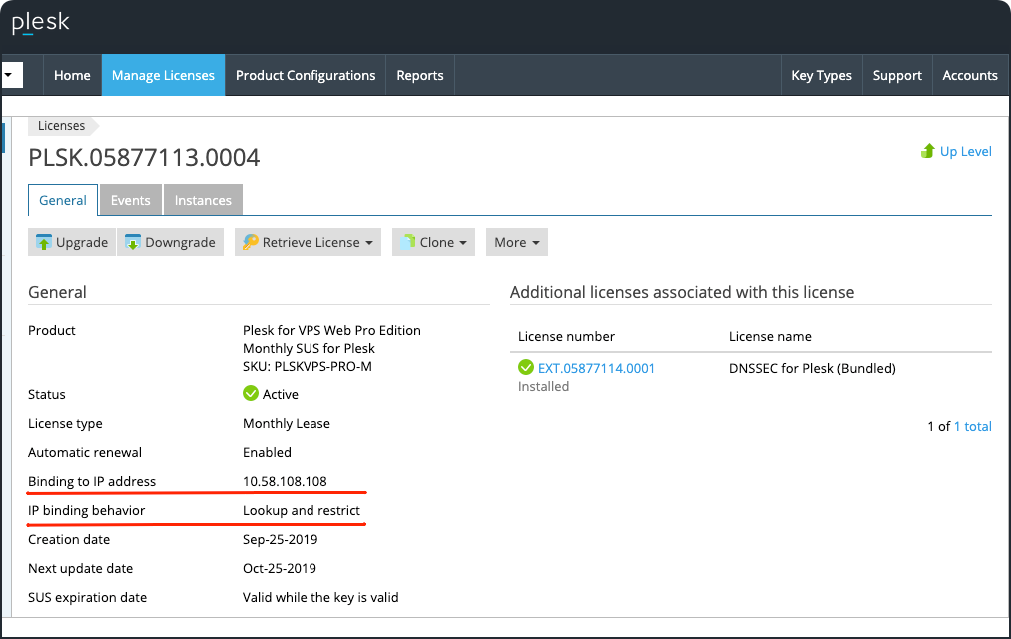Expand the Retrieve License dropdown
The height and width of the screenshot is (639, 1011).
coord(368,243)
